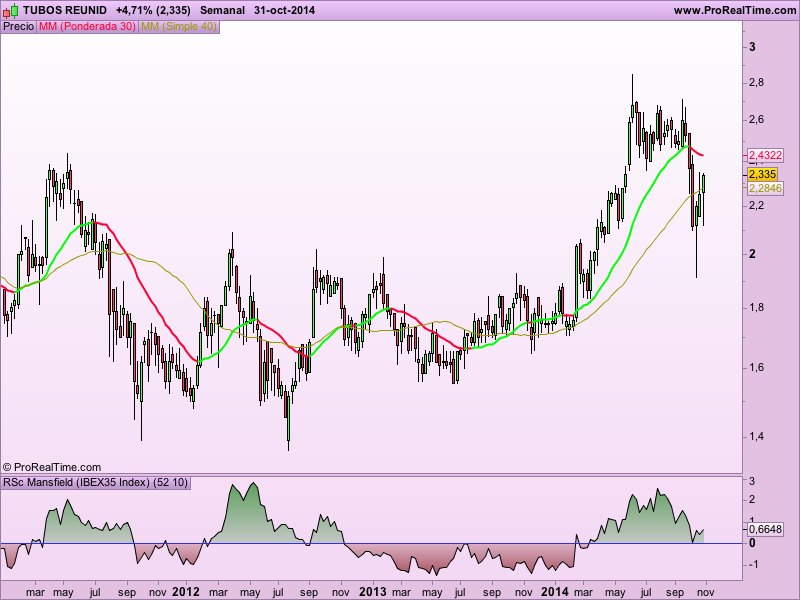The height and width of the screenshot is (600, 800).
Task: Select the Precio legend tab
Action: tap(18, 27)
